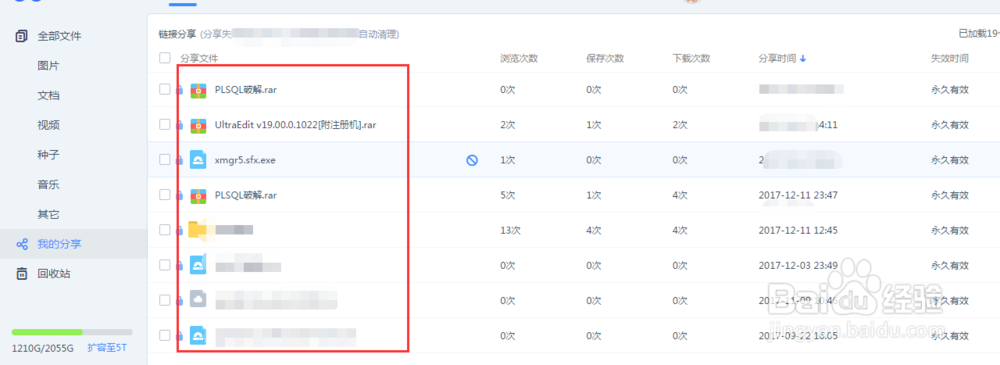Select the 我的分享 sidebar label
Image resolution: width=1000 pixels, height=365 pixels.
tap(59, 244)
